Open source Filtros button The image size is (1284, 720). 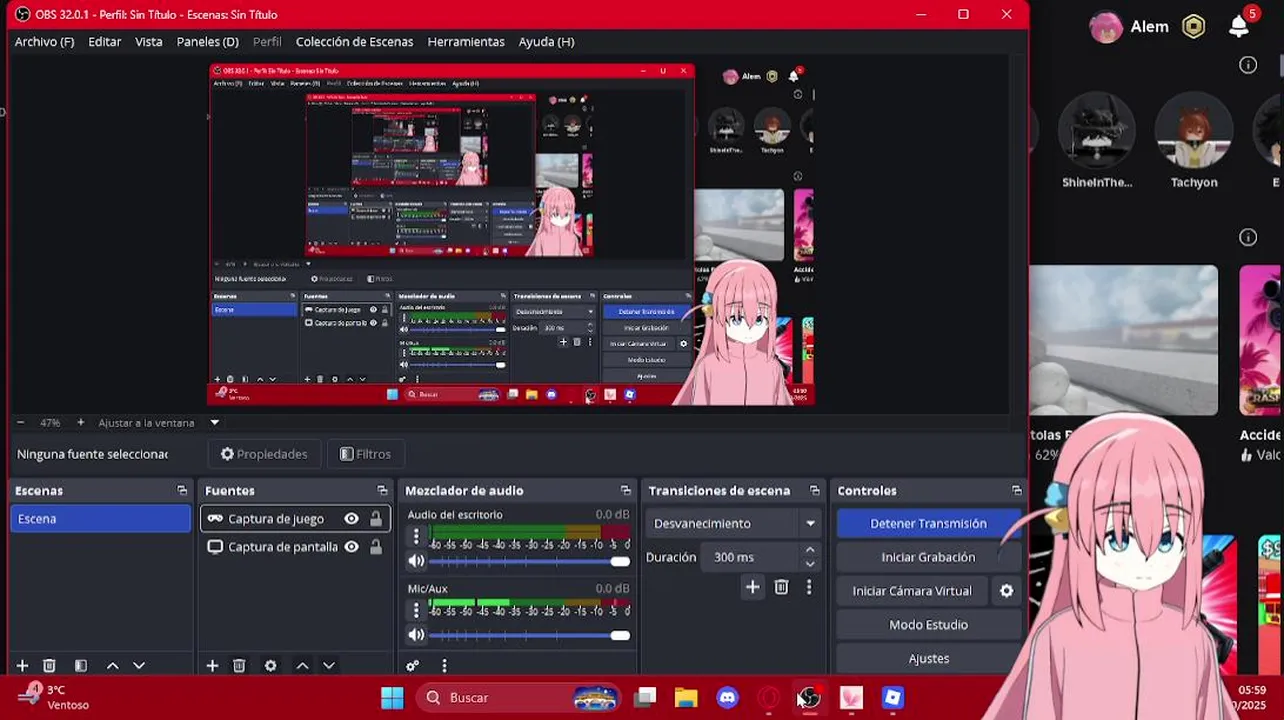365,454
